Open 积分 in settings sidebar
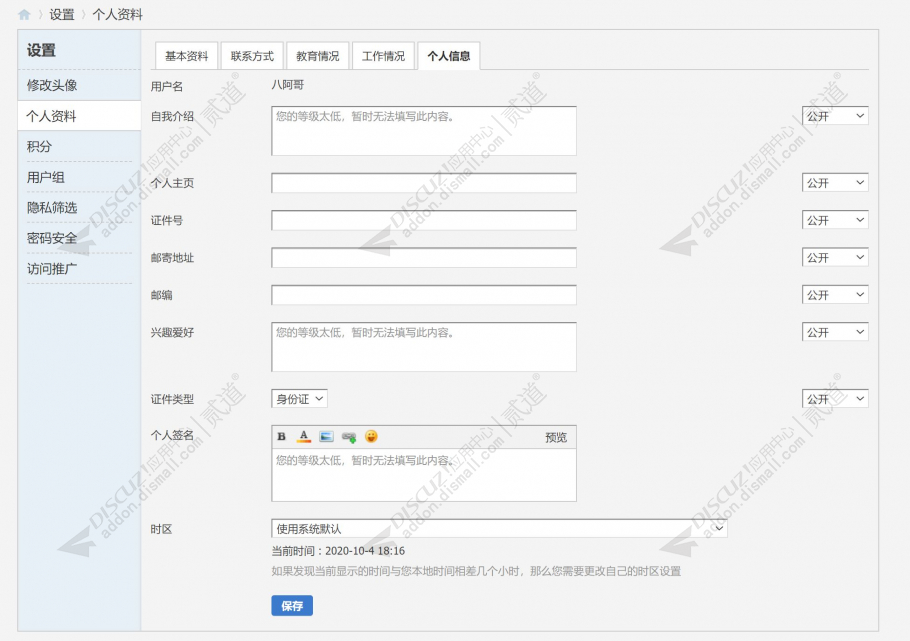This screenshot has width=910, height=641. pos(39,146)
